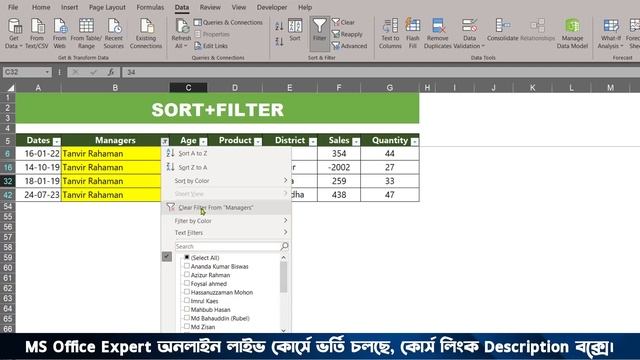Click Remove Duplicates
Viewport: 640px width, 360px height.
tap(438, 33)
